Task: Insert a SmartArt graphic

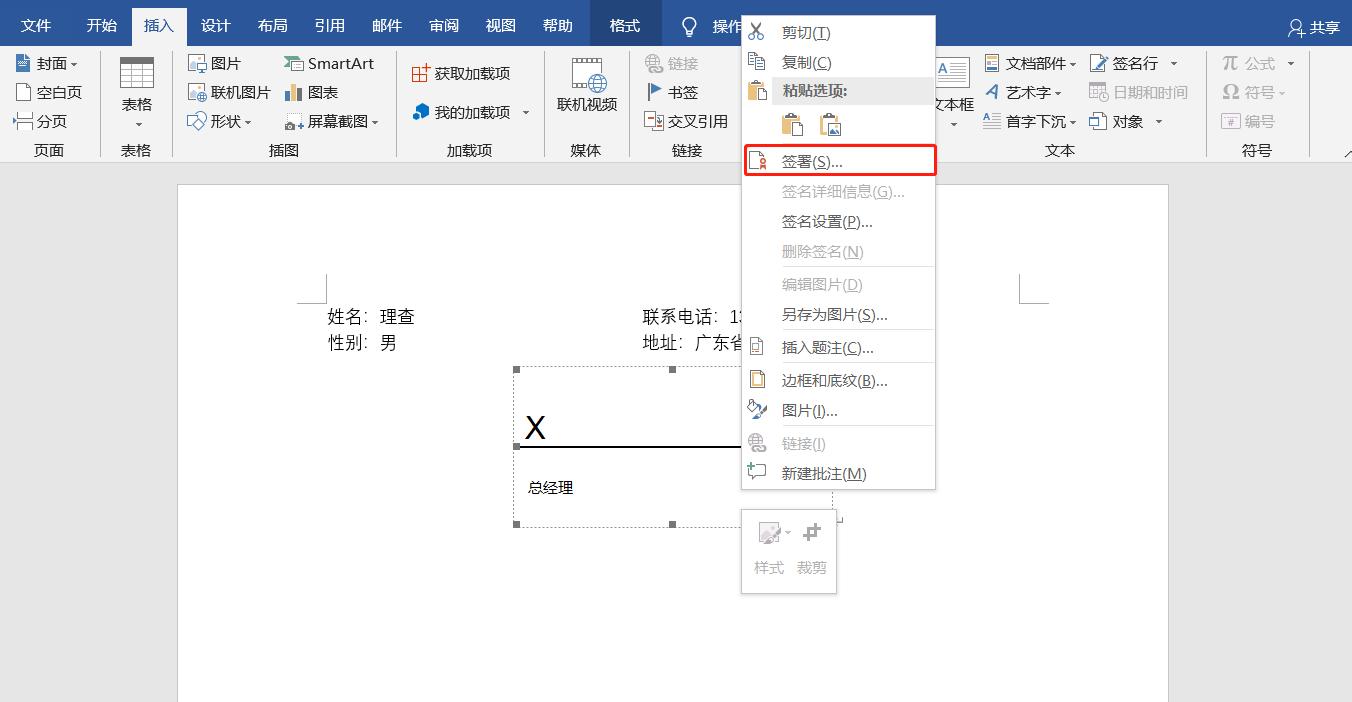Action: 330,62
